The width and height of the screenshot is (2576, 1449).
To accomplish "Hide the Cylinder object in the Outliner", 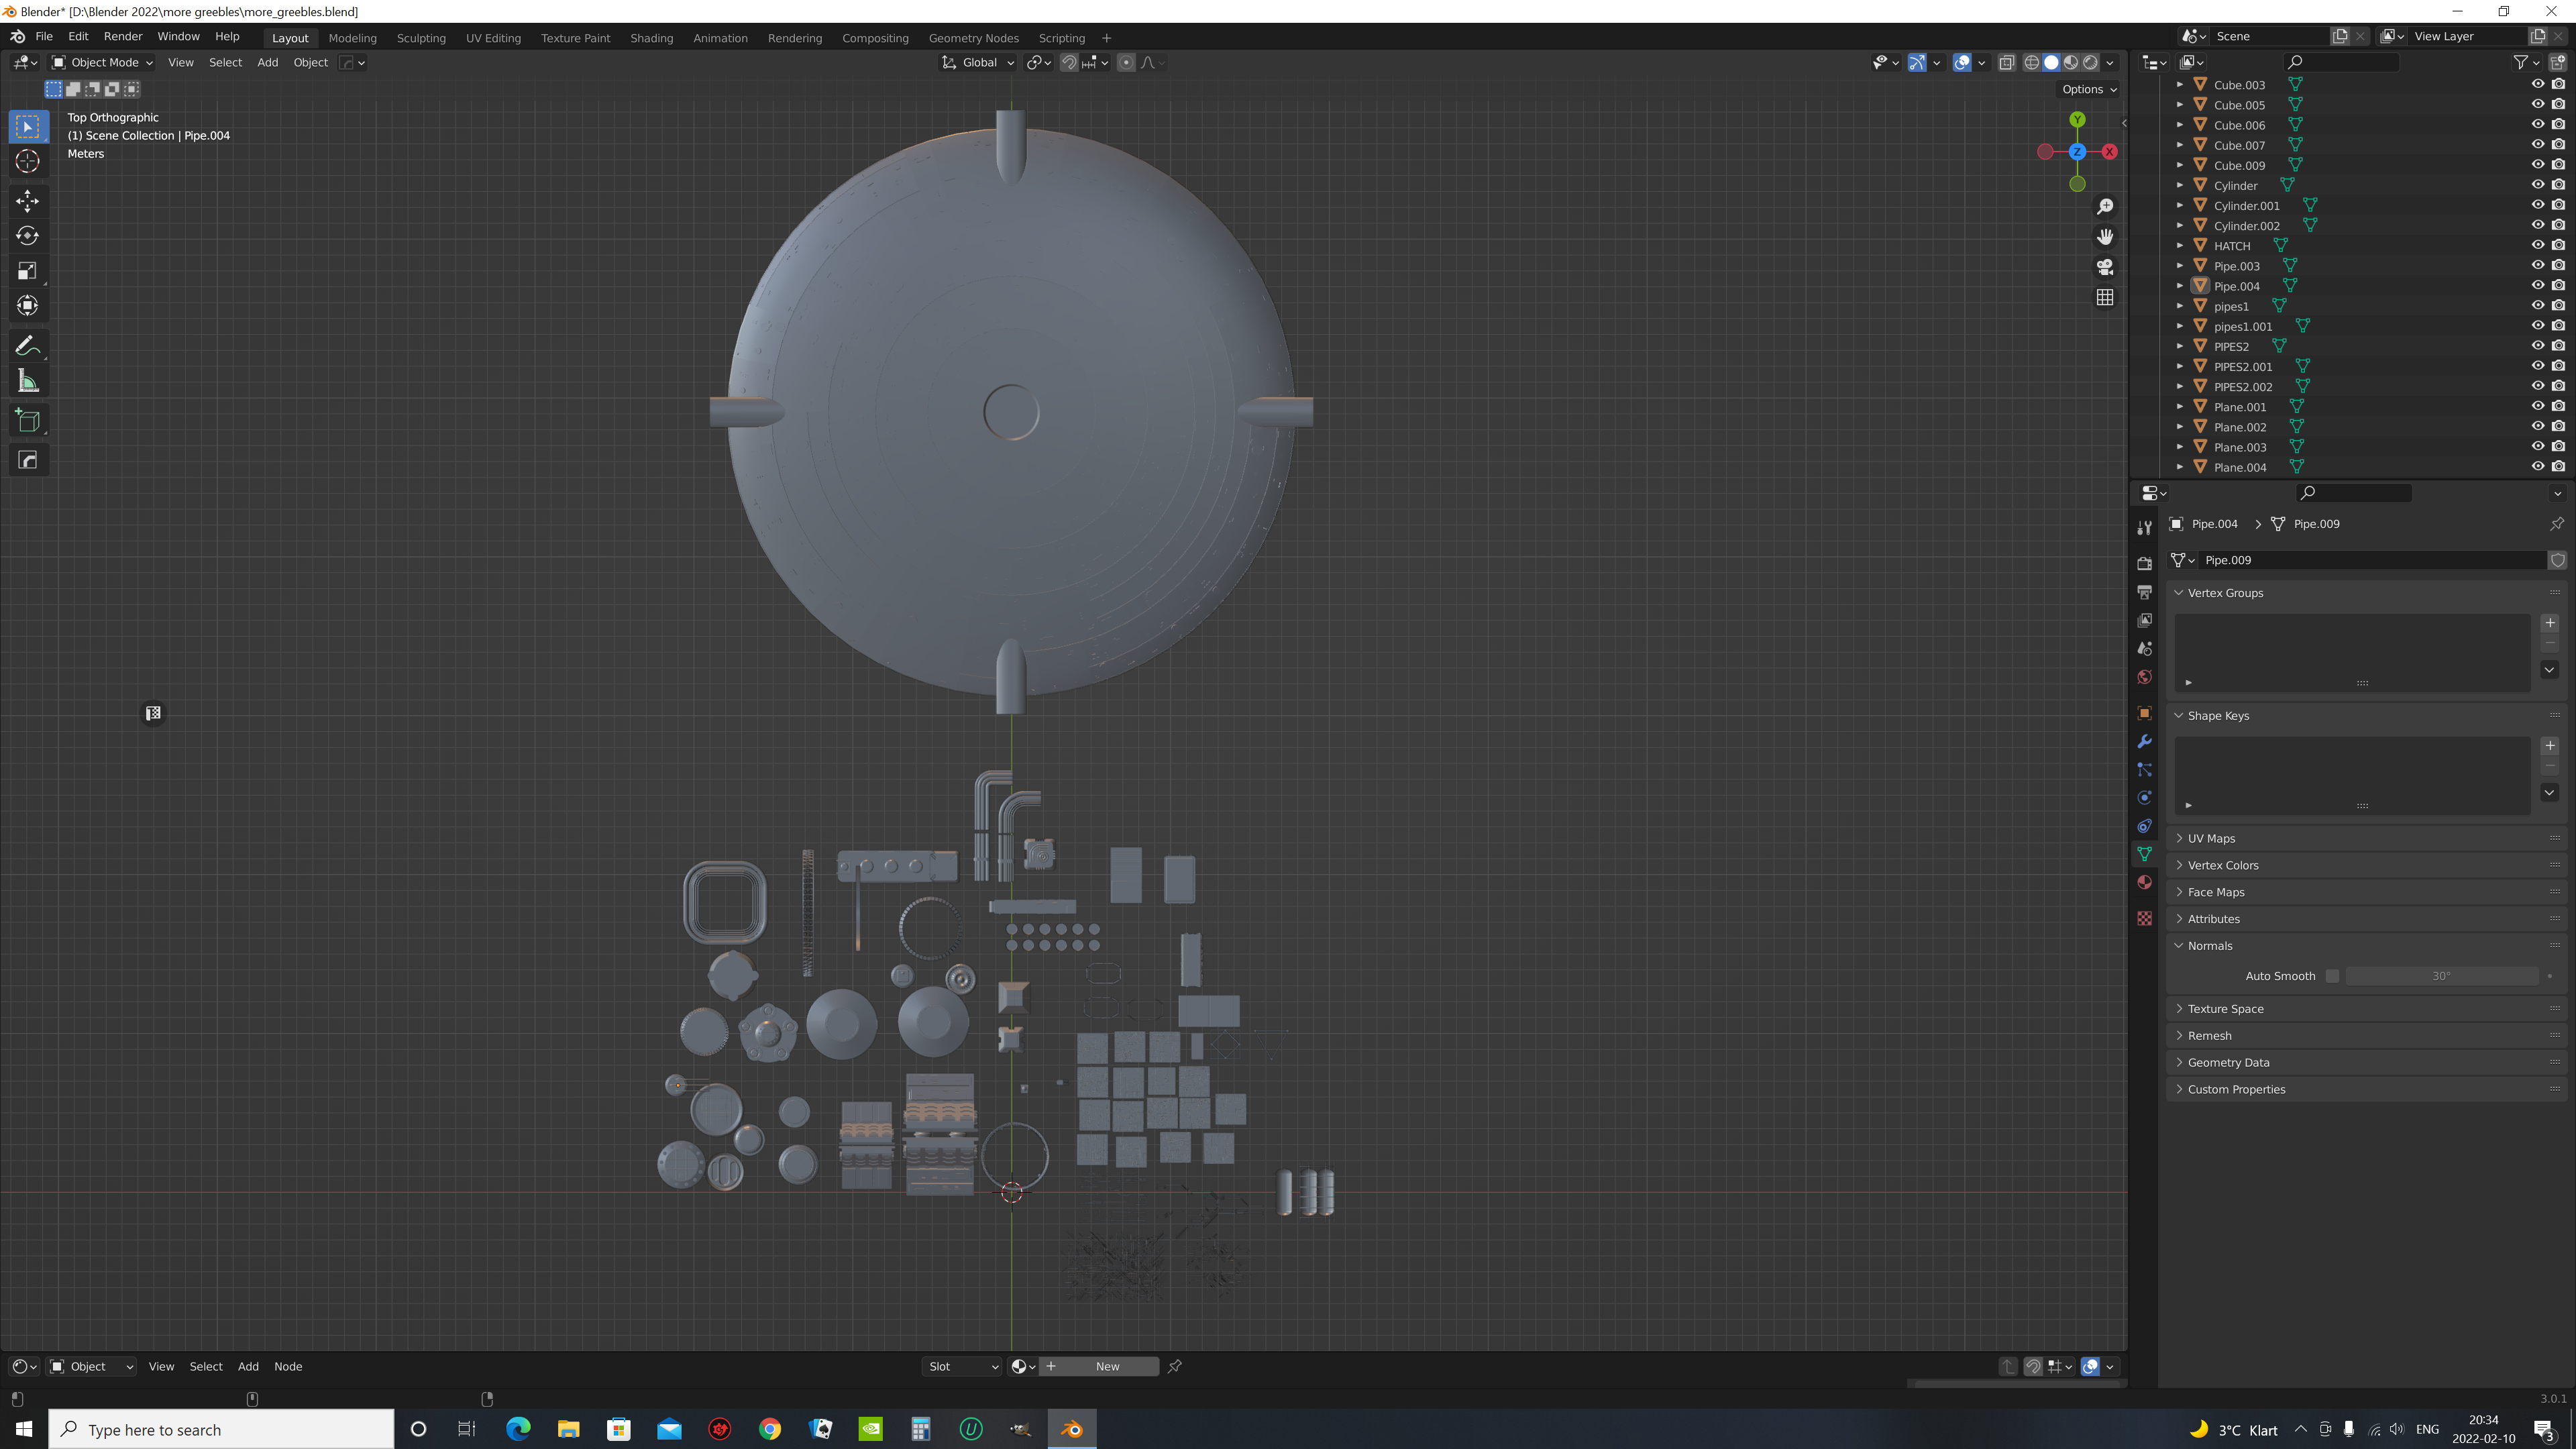I will tap(2537, 184).
